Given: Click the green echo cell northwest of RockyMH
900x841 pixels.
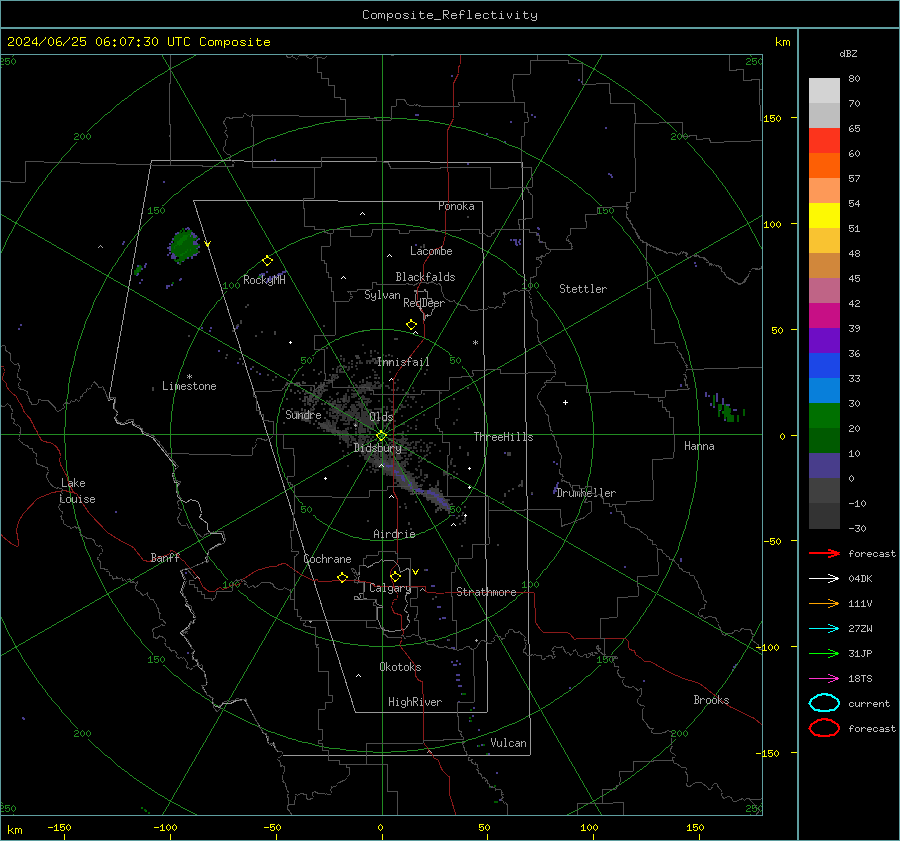Looking at the screenshot, I should pos(184,245).
